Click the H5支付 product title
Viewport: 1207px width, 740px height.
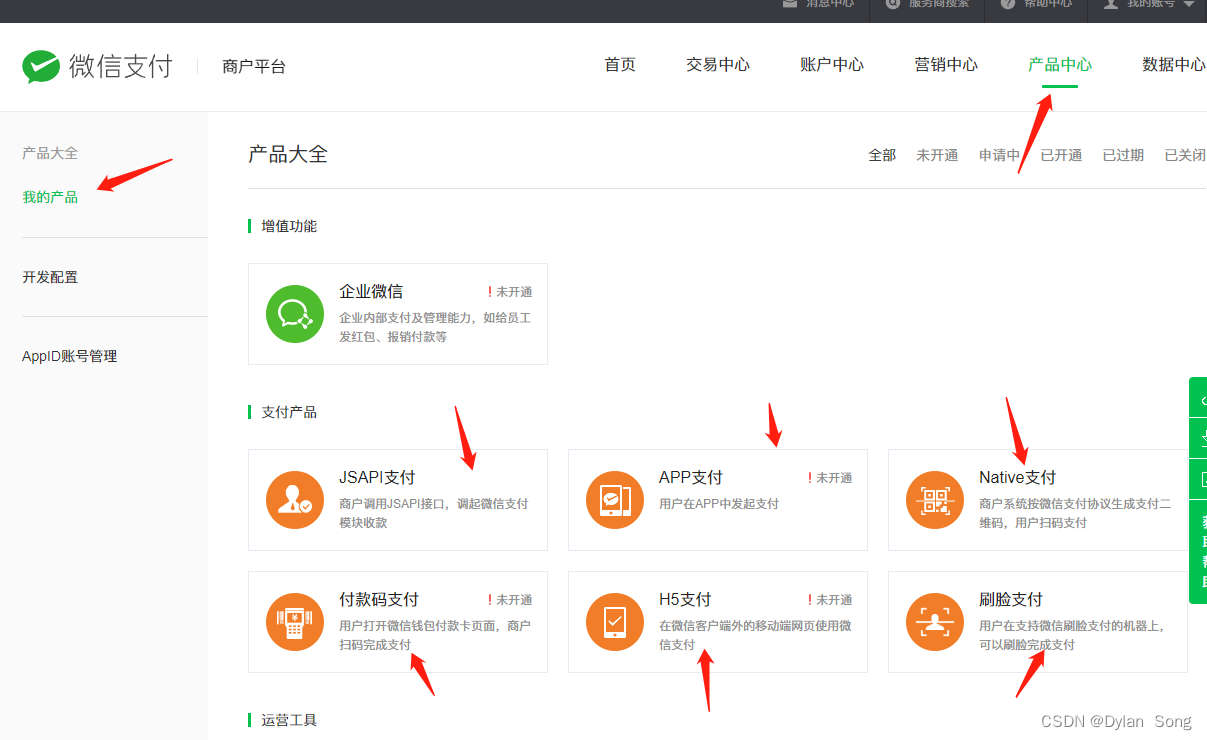click(685, 600)
